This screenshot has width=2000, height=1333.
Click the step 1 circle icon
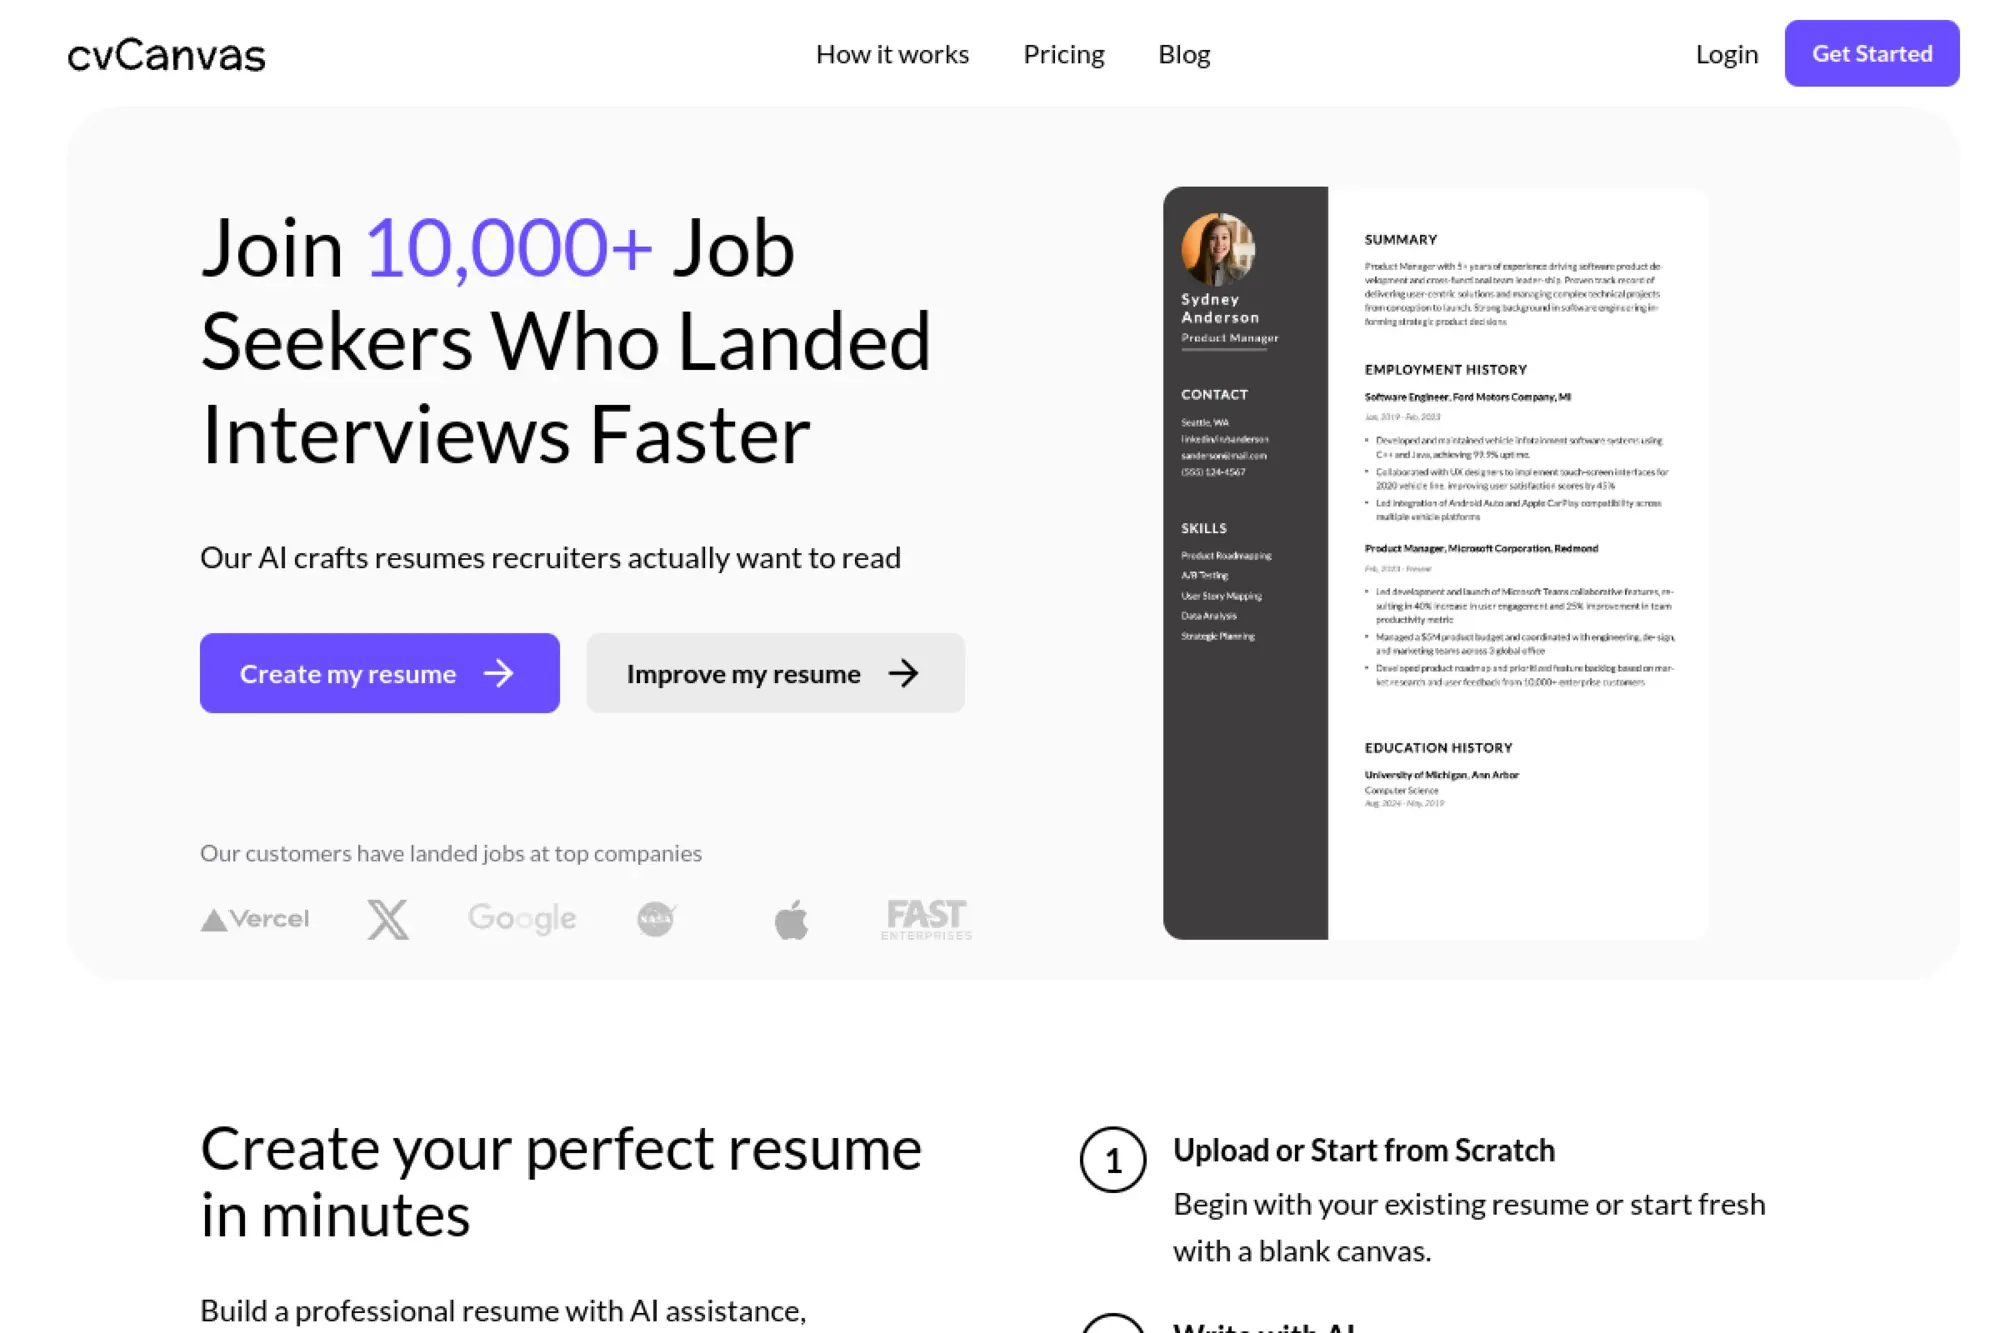click(x=1112, y=1160)
